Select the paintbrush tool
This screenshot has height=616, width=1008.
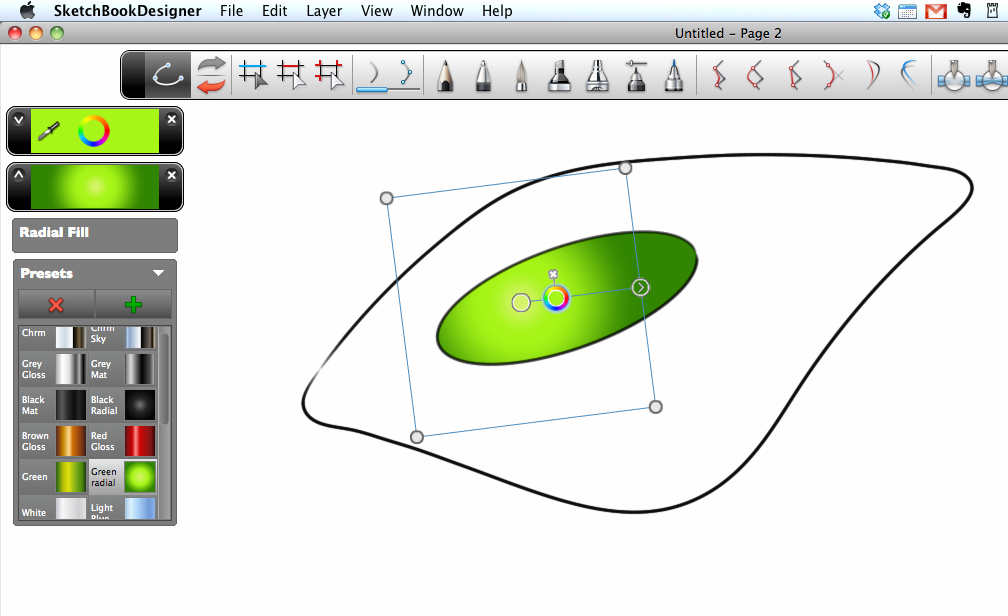(521, 76)
